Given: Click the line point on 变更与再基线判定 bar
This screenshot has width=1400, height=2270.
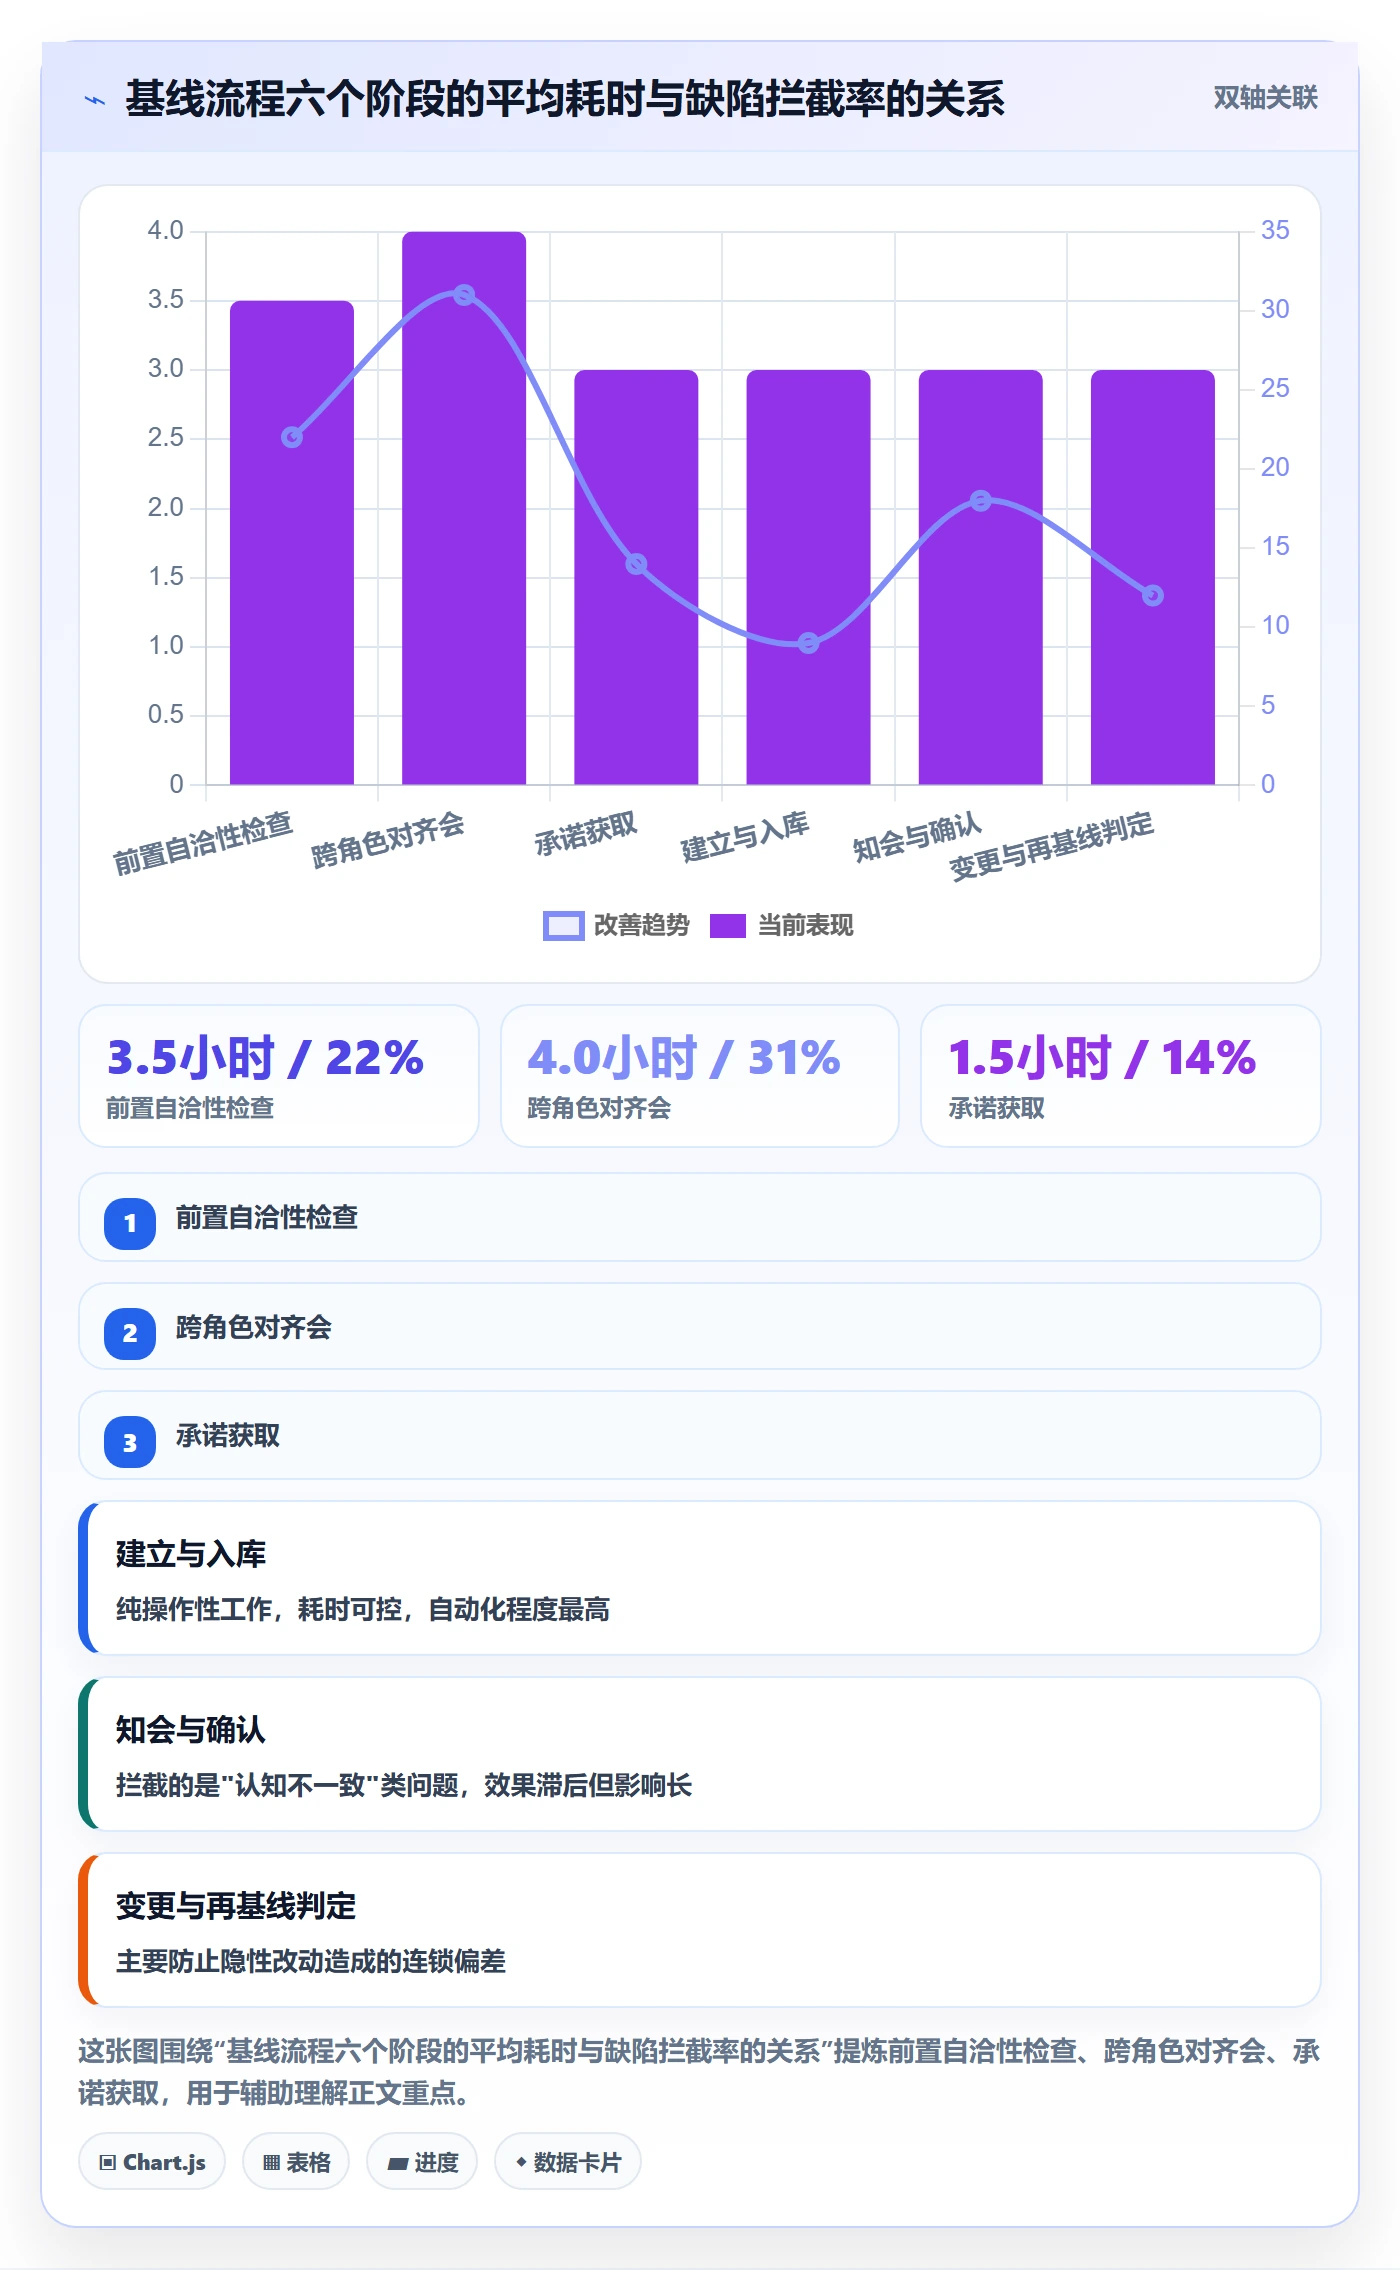Looking at the screenshot, I should click(1153, 596).
